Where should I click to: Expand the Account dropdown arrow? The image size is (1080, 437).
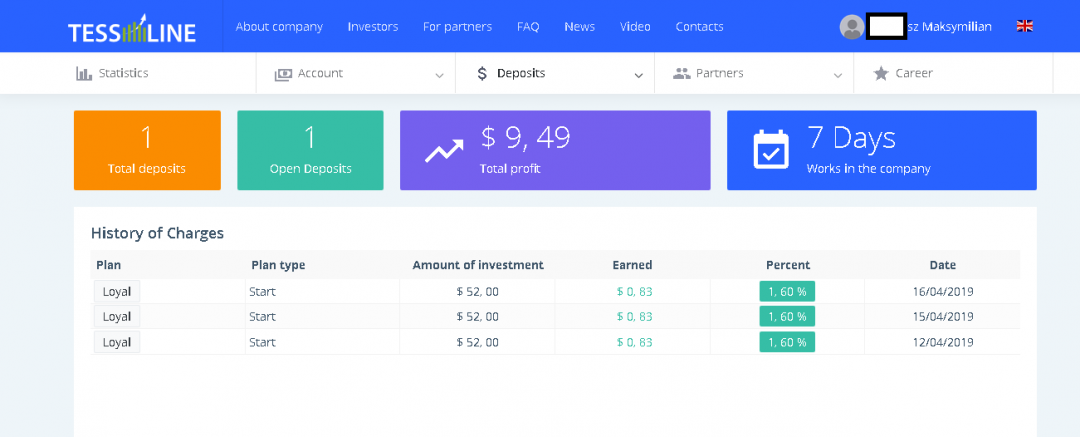[x=439, y=74]
